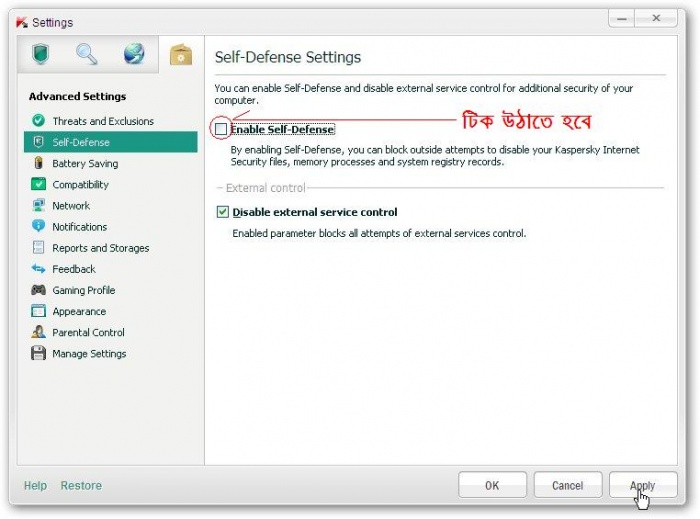Uncheck Disable external service control
The height and width of the screenshot is (519, 700).
pos(222,212)
